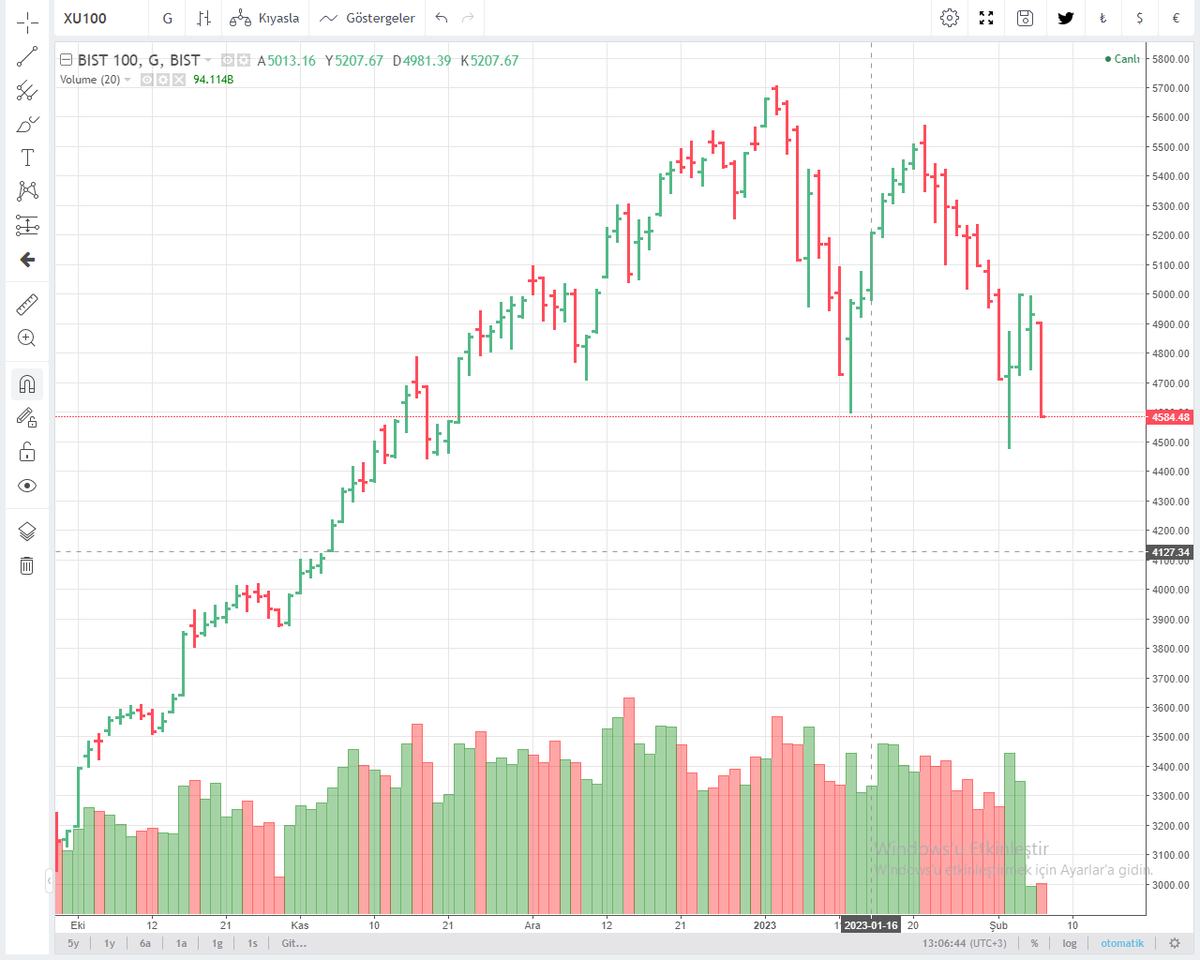Toggle Volume indicator visibility eye

point(146,79)
